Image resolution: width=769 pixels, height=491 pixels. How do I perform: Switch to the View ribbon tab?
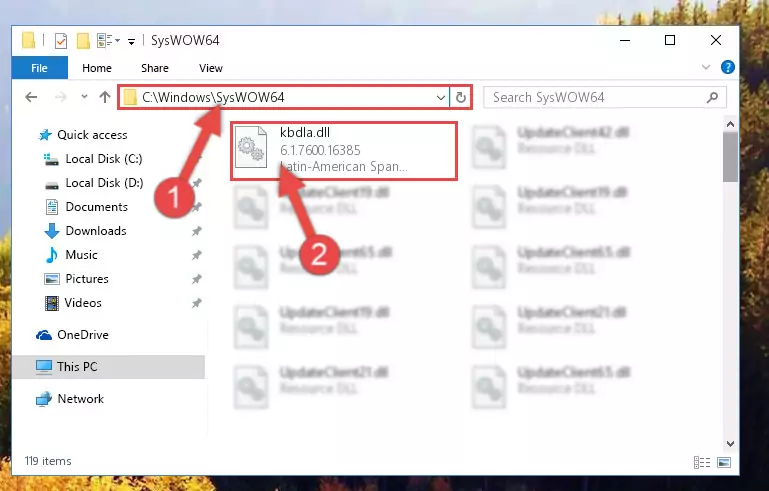[211, 68]
